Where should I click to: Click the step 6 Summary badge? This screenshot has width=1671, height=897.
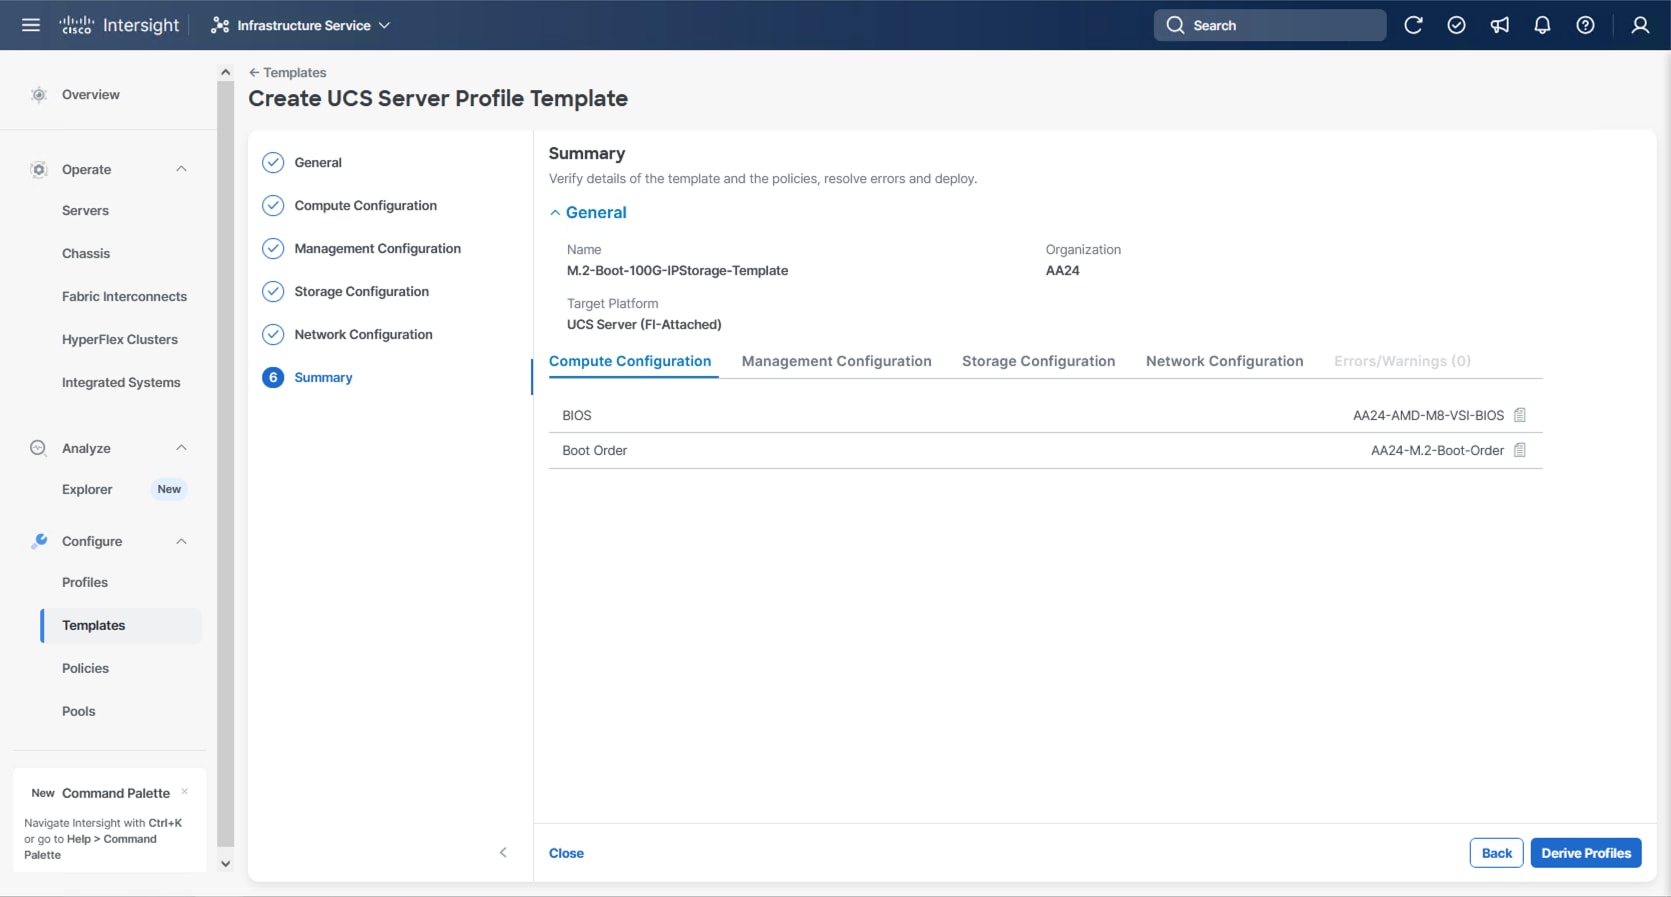[x=273, y=377]
